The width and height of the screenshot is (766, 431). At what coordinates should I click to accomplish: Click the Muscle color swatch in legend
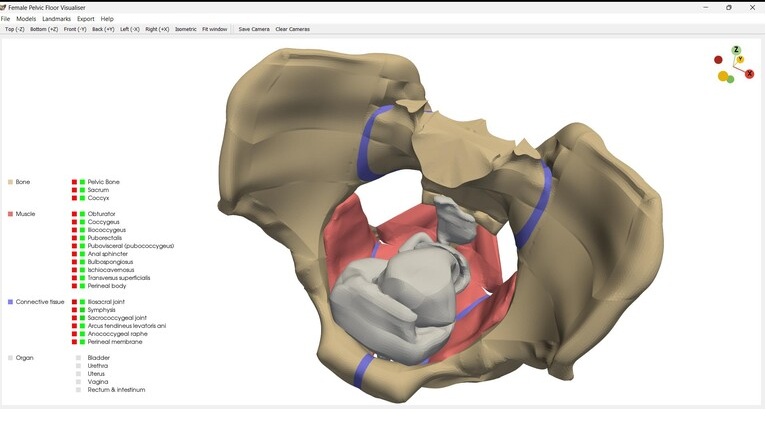(11, 214)
